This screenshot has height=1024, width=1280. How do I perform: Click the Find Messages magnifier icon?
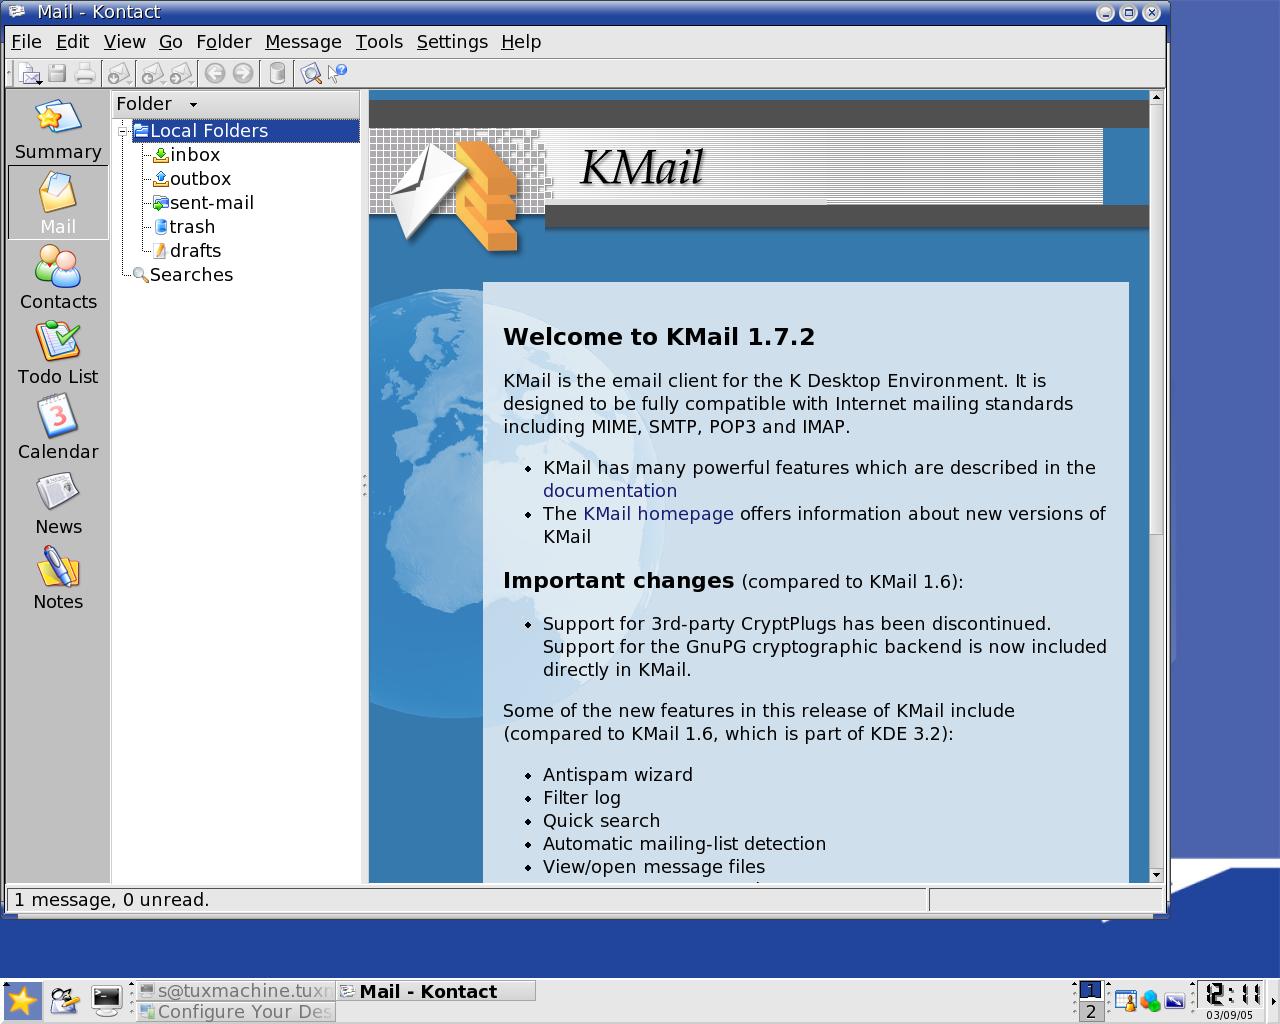pos(310,73)
